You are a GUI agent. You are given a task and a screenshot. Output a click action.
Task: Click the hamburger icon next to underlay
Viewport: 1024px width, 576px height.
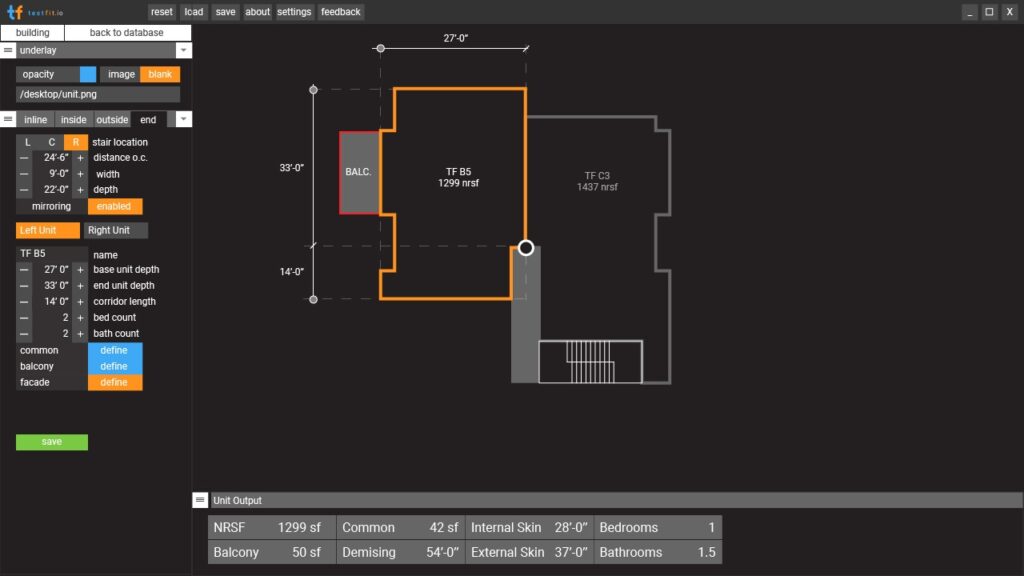coord(9,50)
